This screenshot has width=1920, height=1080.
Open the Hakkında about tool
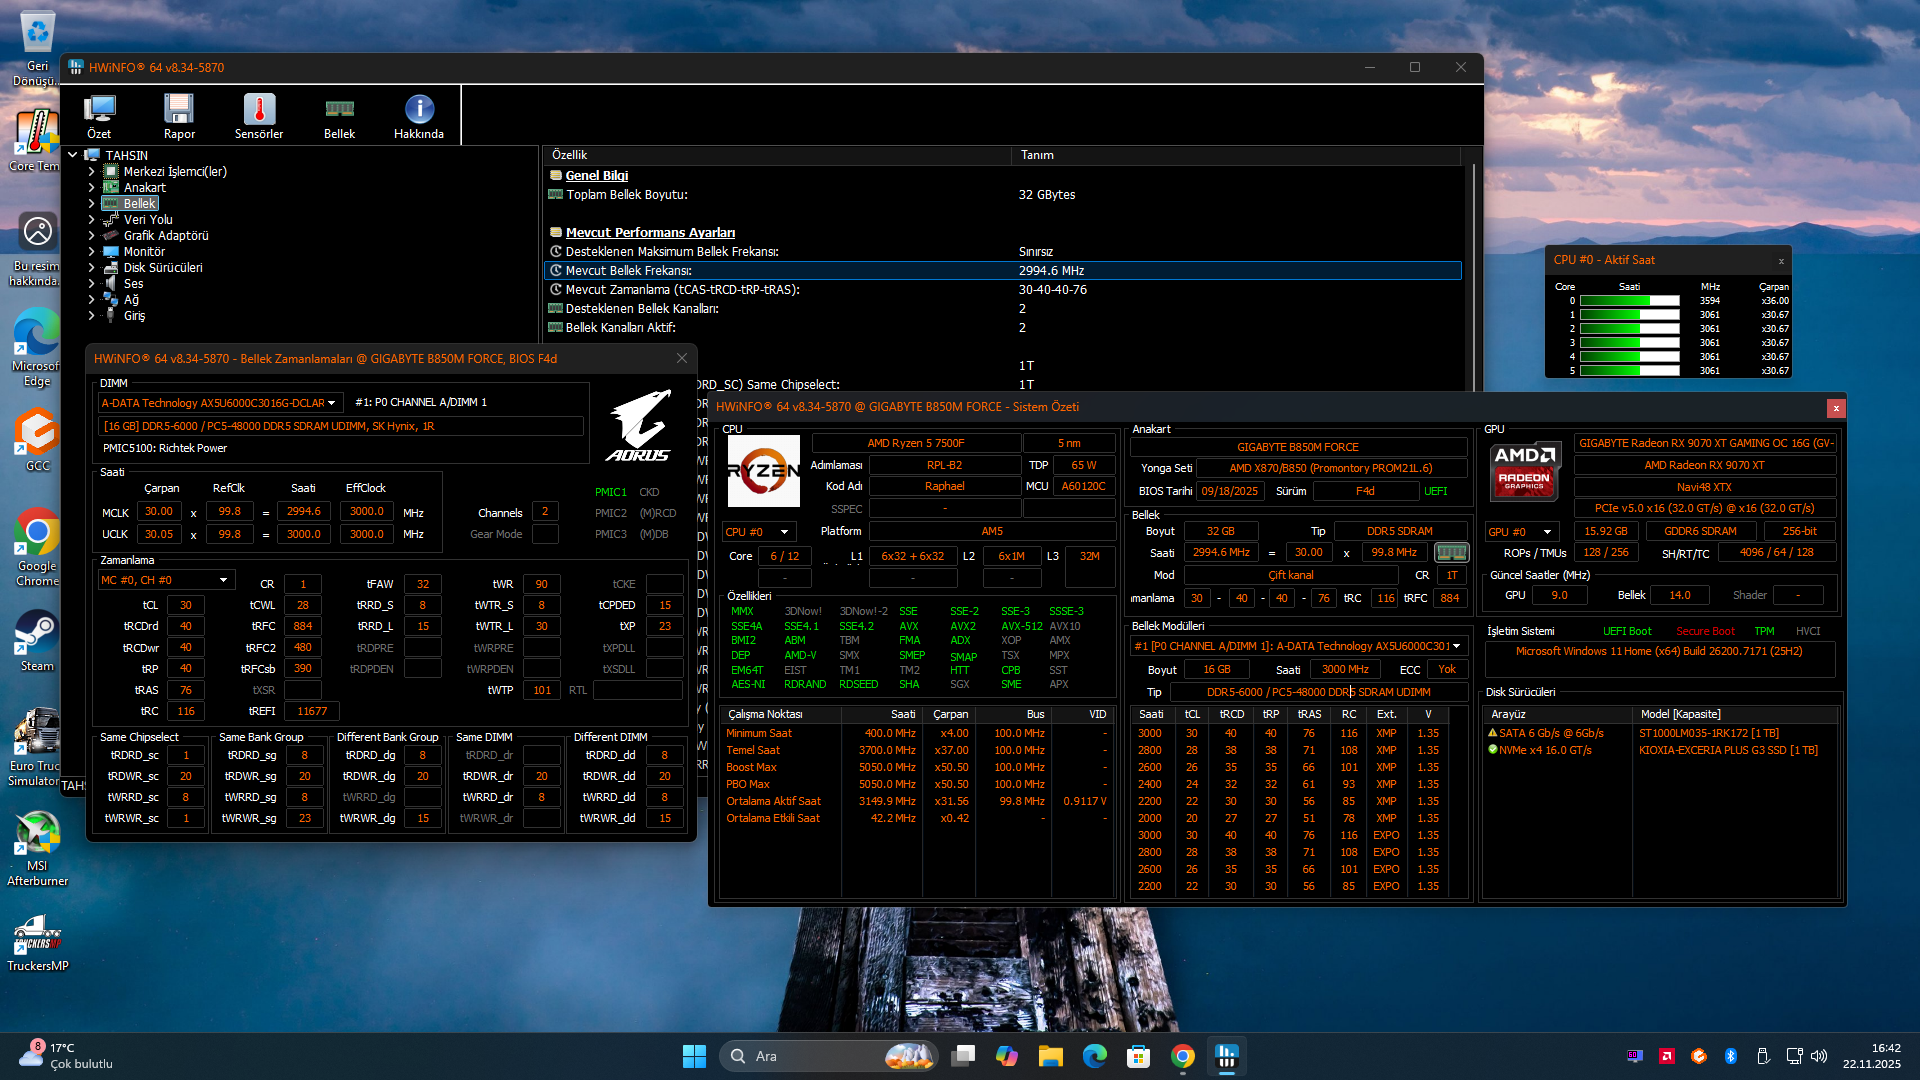tap(419, 116)
